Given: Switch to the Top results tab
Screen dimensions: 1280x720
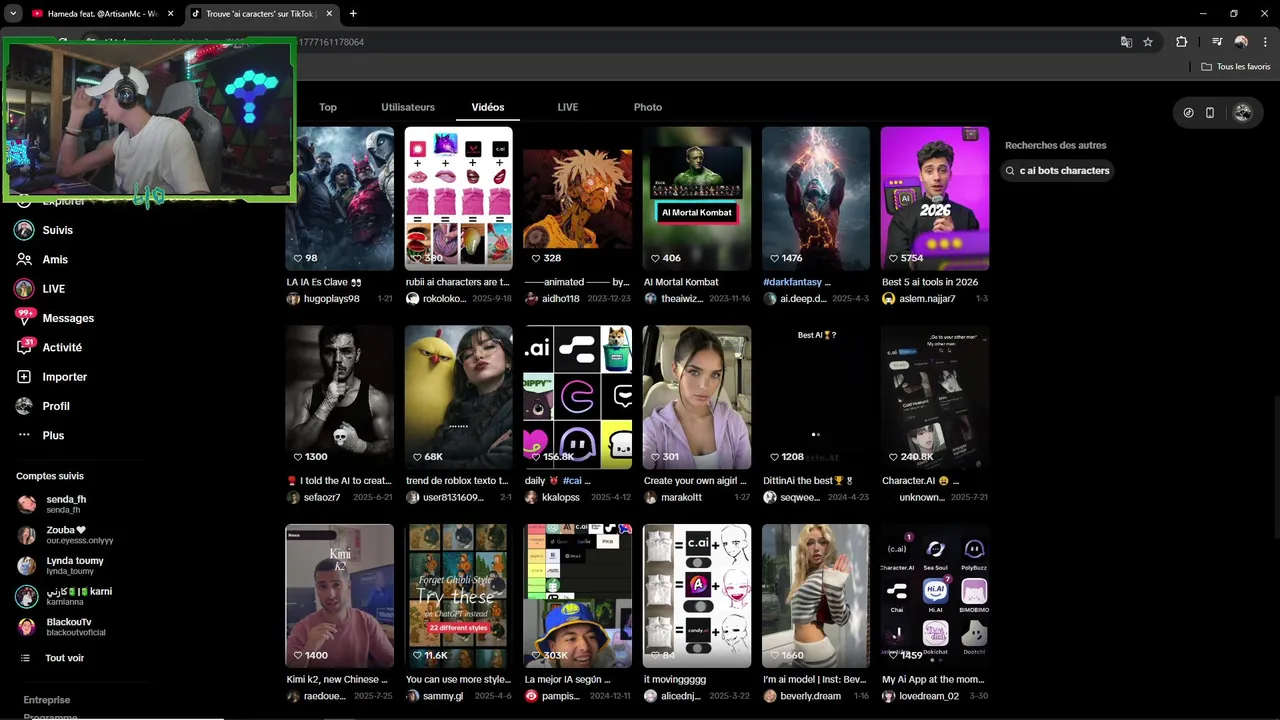Looking at the screenshot, I should (328, 107).
